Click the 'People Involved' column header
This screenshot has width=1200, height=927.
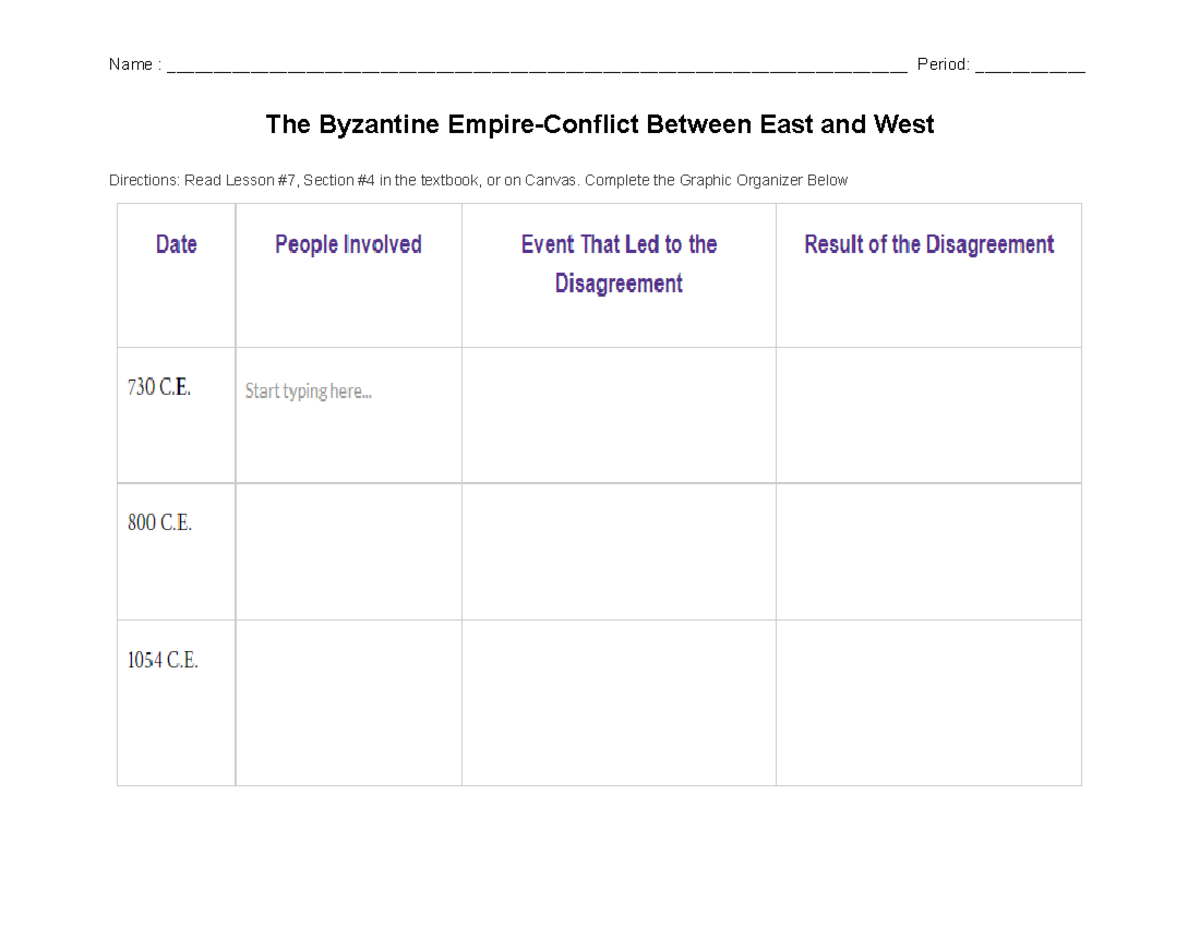348,244
